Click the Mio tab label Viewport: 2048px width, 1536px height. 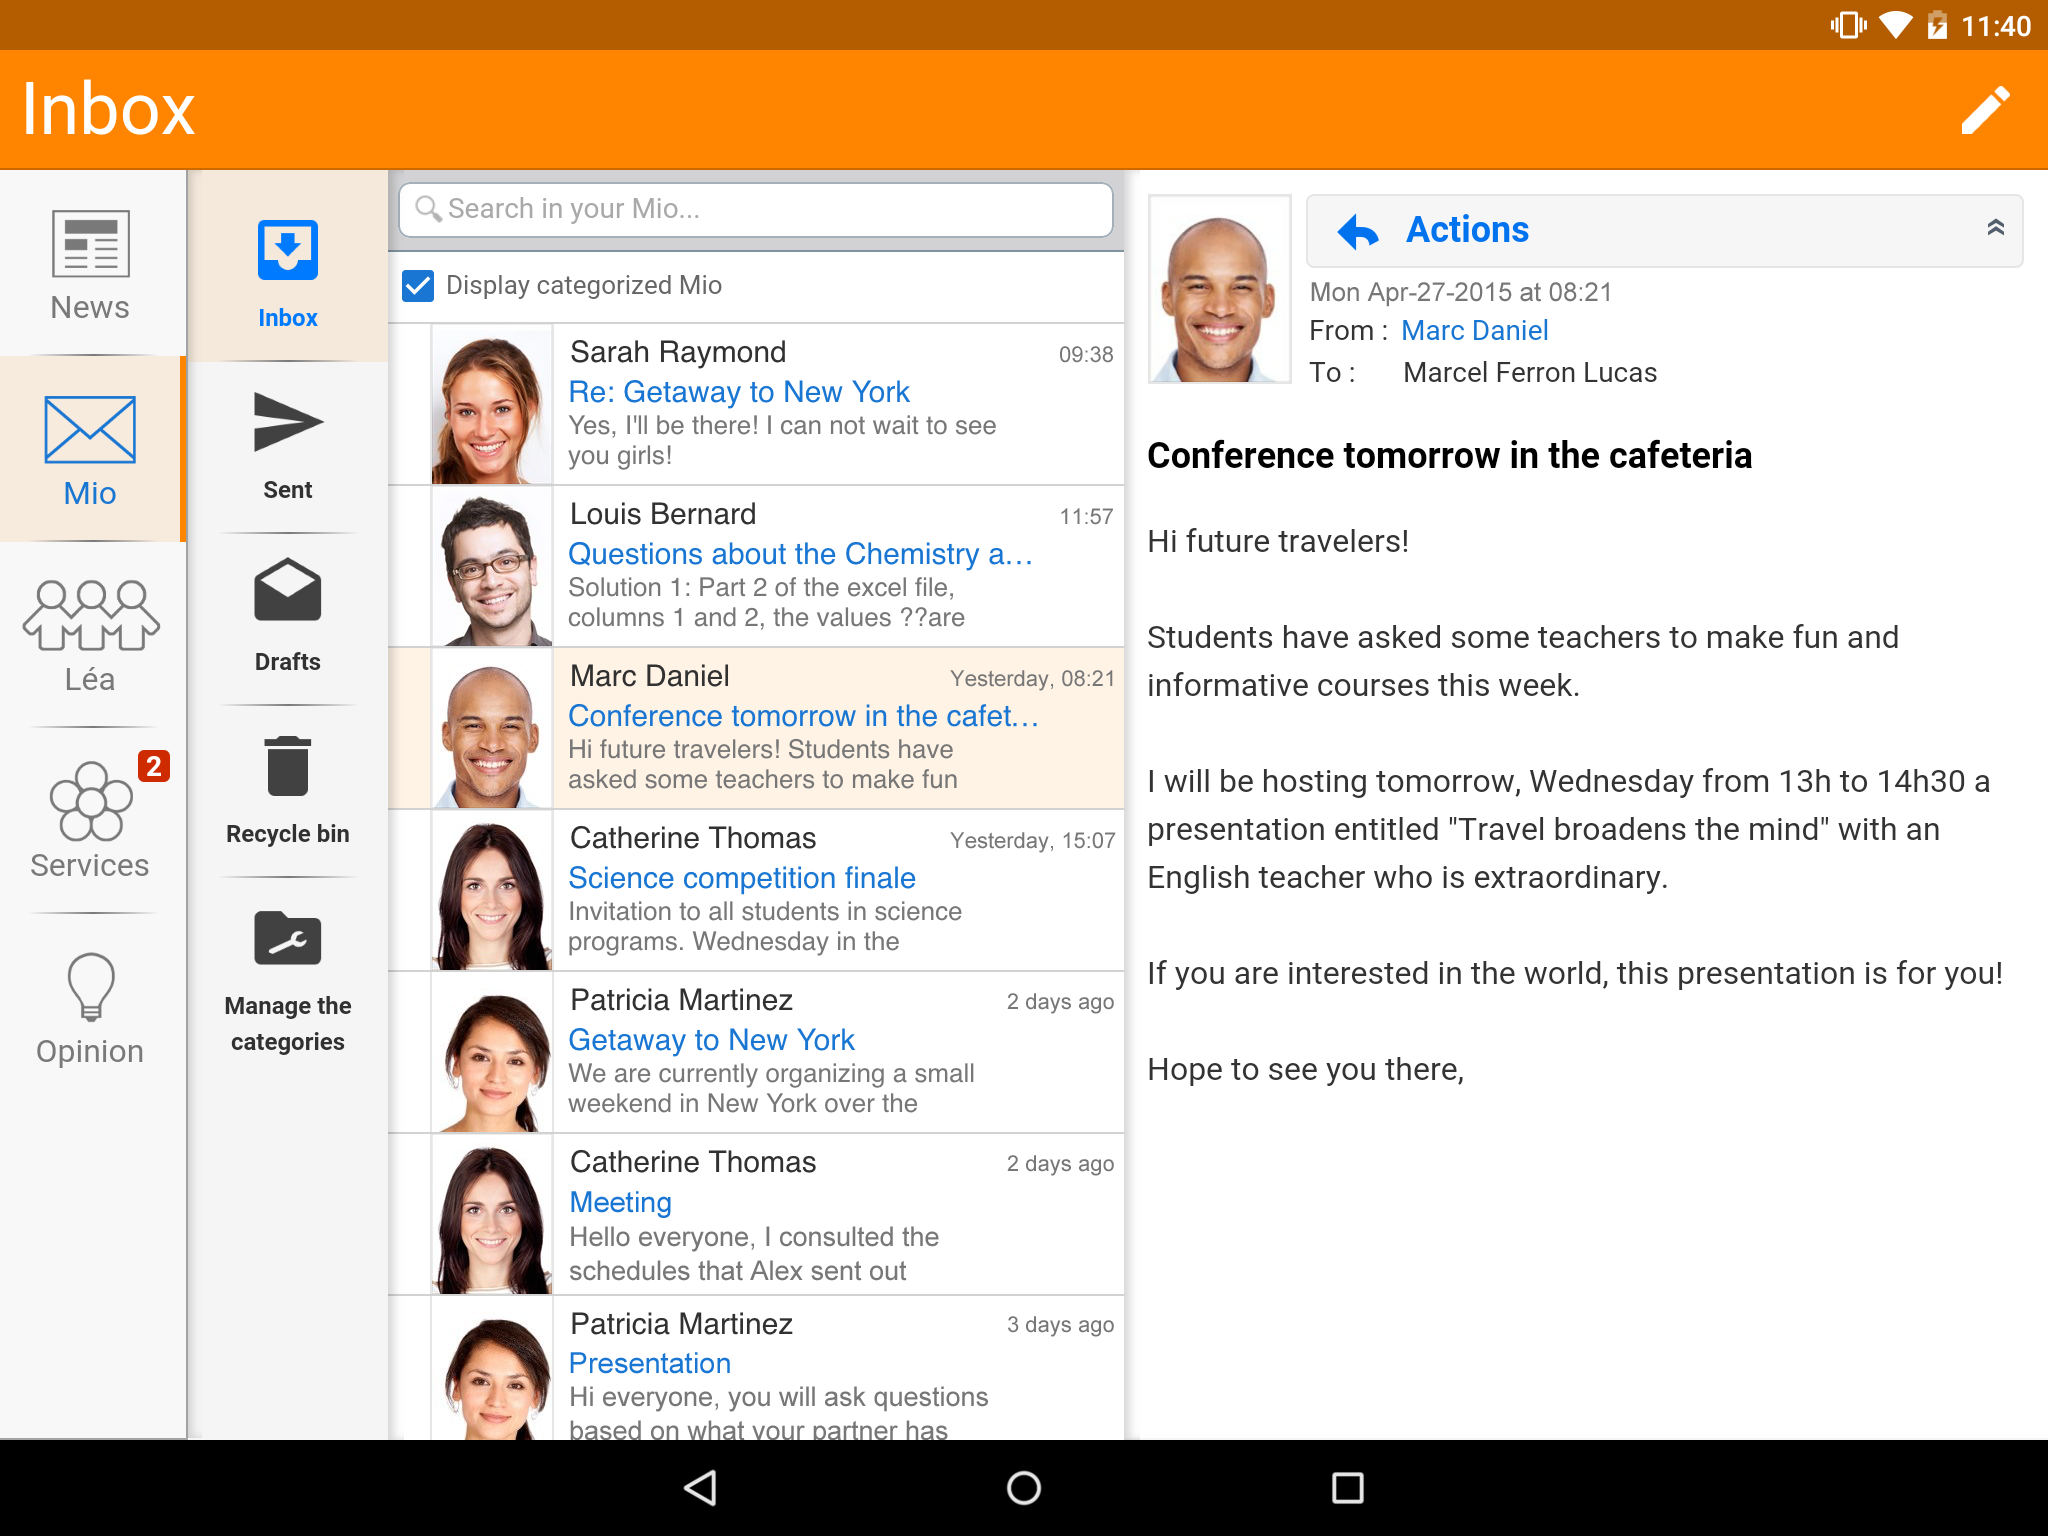coord(90,494)
